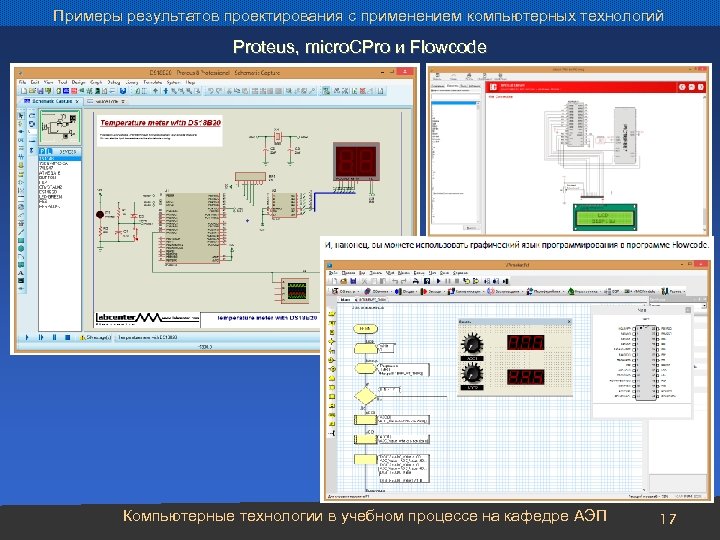Screen dimensions: 720x540
Task: Click the L library button beside P
Action: click(x=50, y=151)
